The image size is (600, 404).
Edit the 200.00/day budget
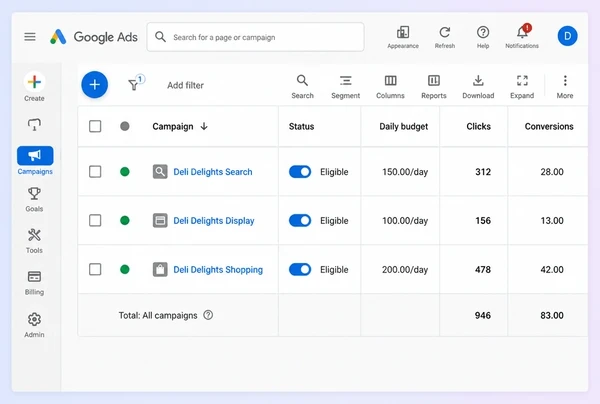405,270
